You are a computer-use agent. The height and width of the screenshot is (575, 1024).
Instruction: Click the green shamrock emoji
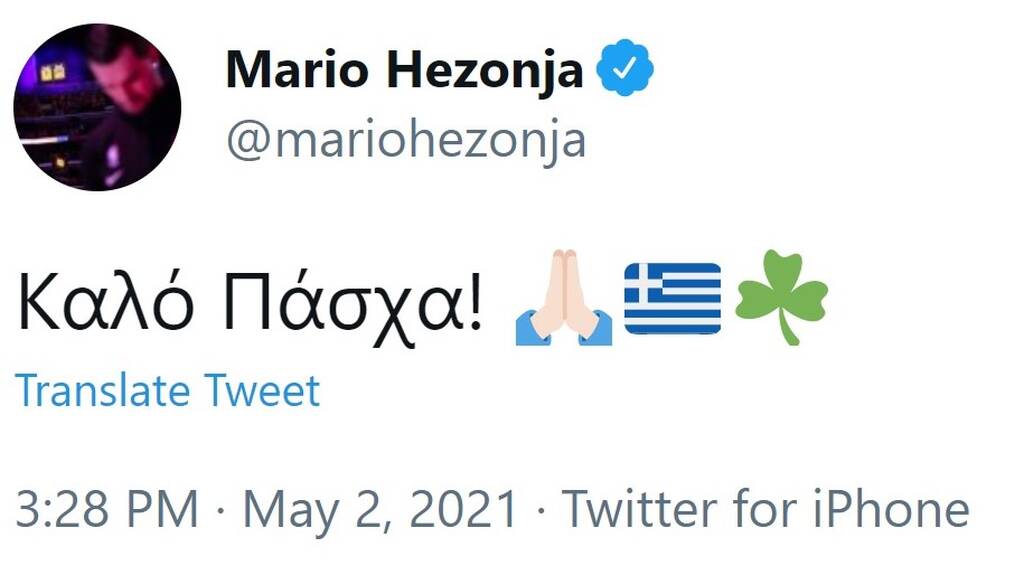coord(781,298)
